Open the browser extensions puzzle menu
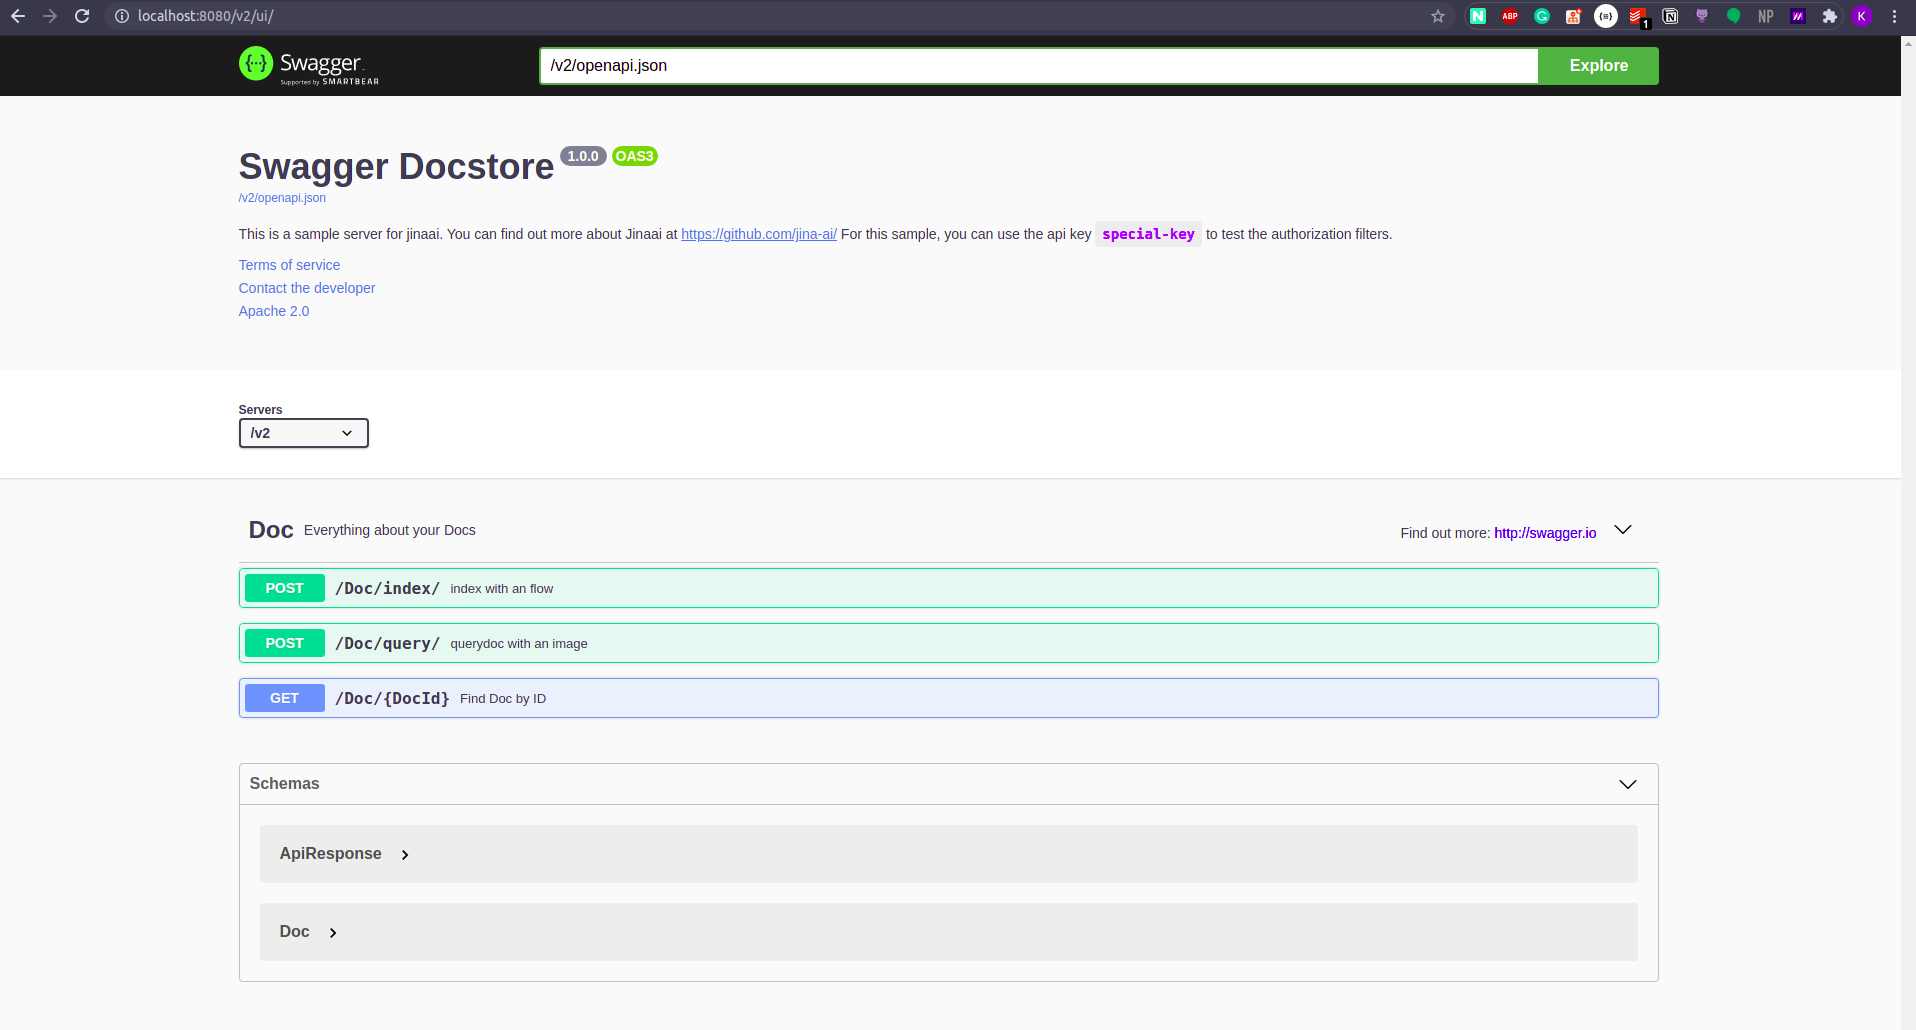 (1830, 16)
